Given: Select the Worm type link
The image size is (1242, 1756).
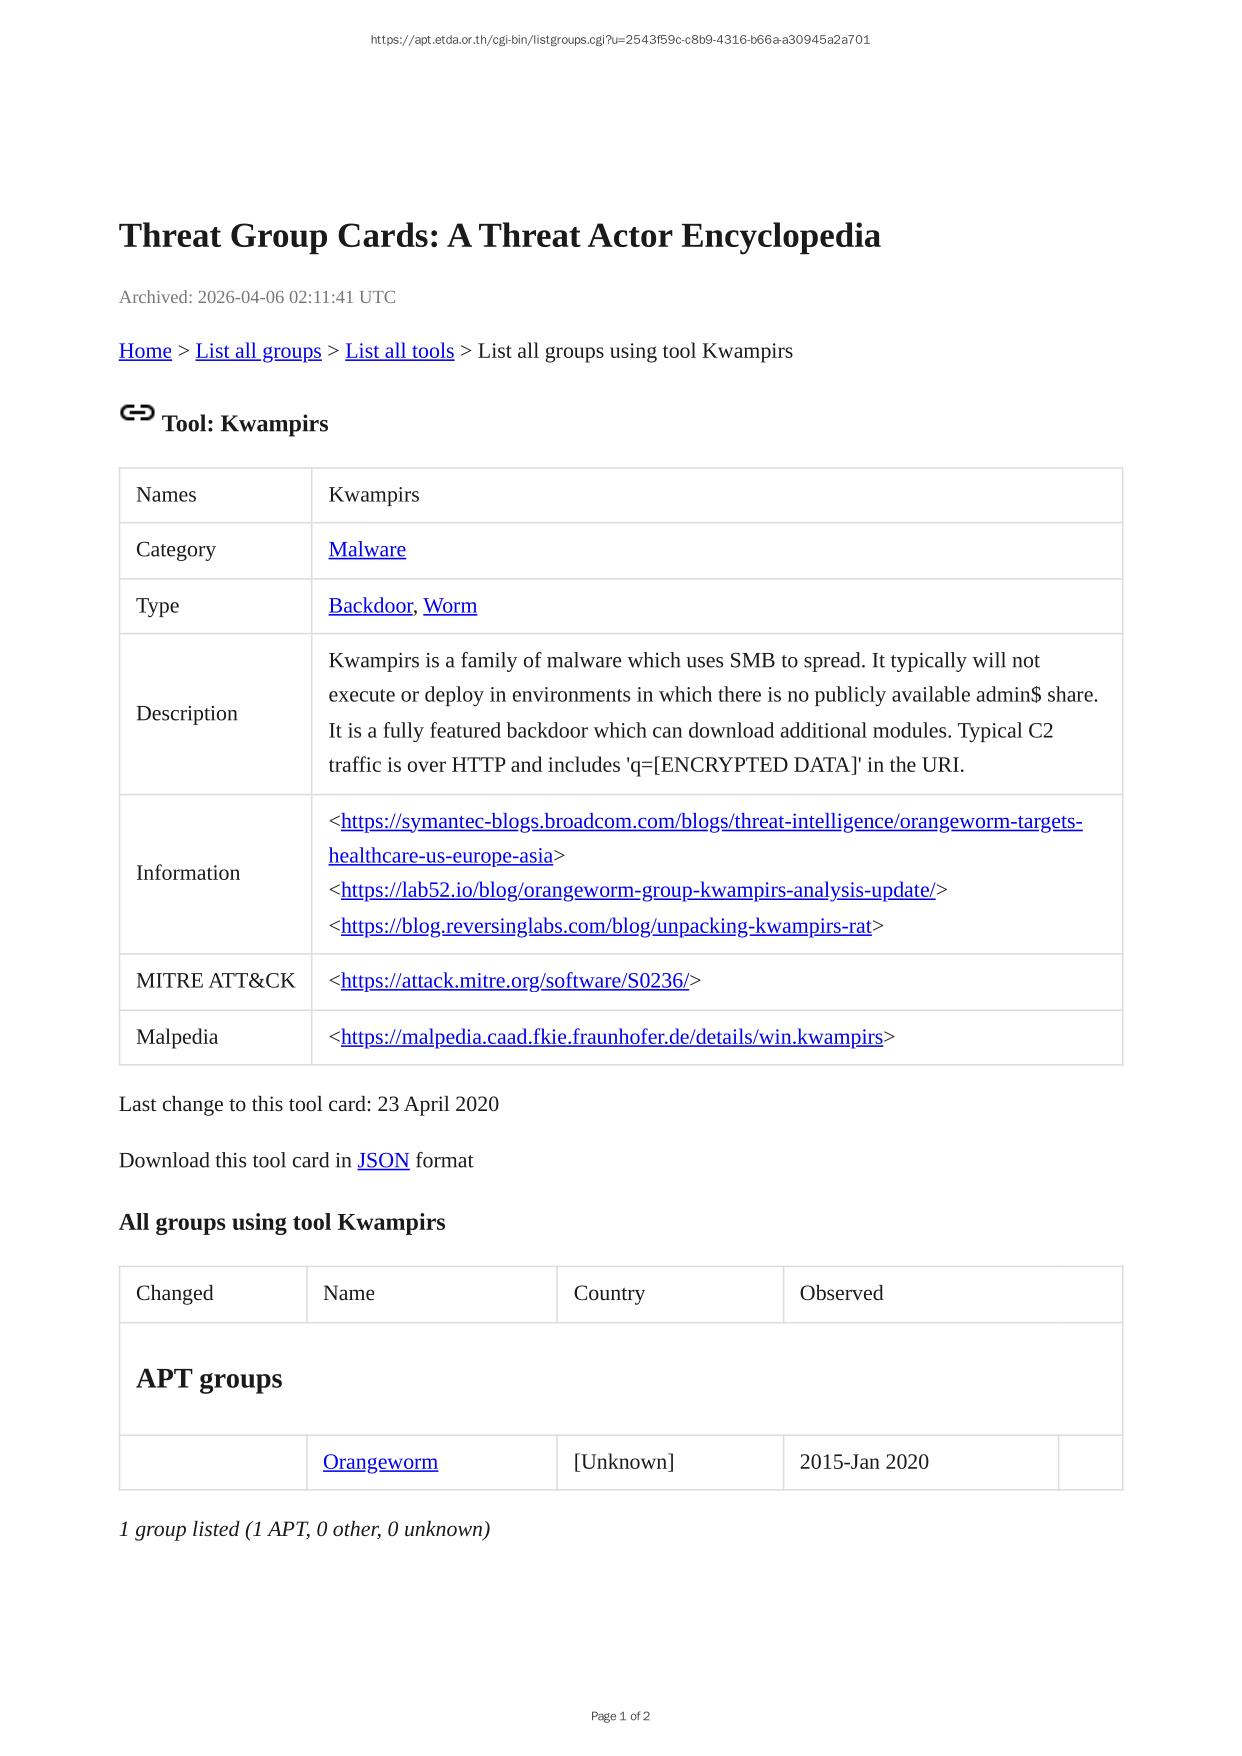Looking at the screenshot, I should click(x=450, y=606).
